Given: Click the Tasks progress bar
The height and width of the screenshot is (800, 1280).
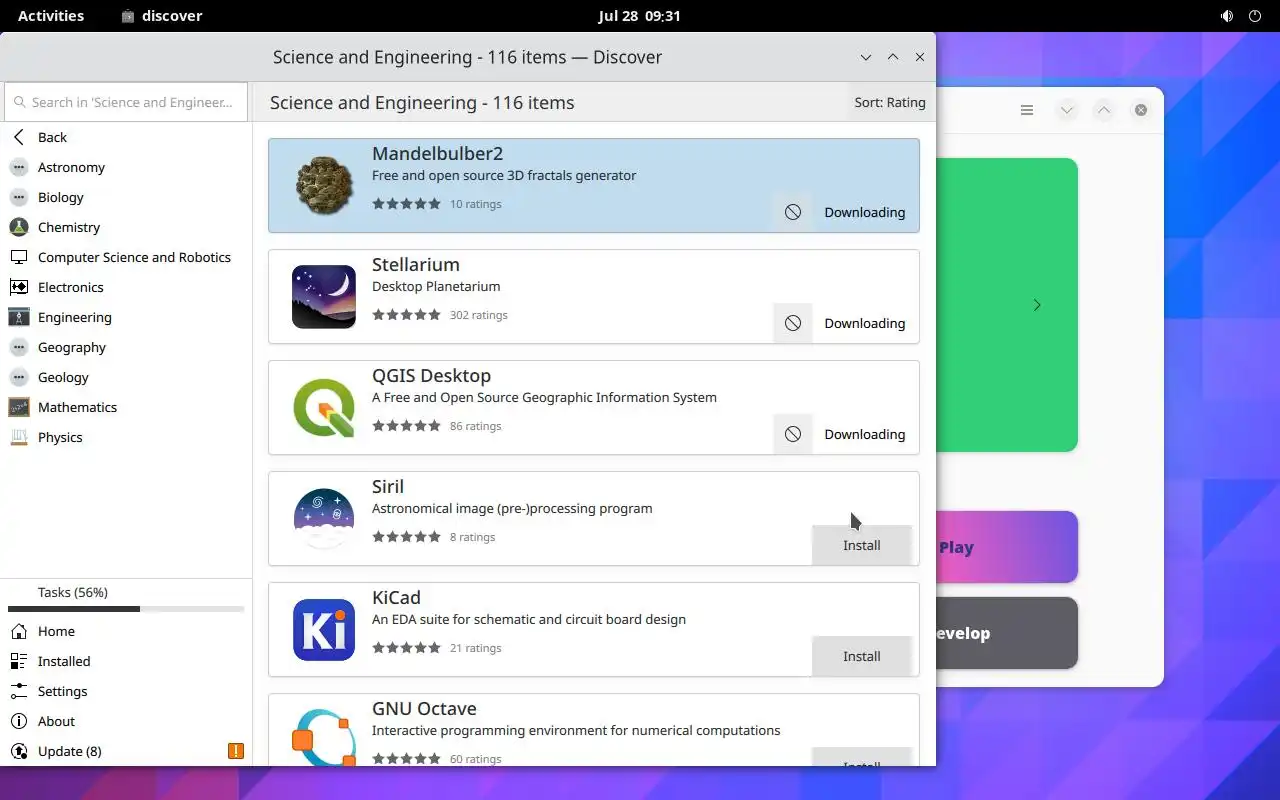Looking at the screenshot, I should (126, 609).
